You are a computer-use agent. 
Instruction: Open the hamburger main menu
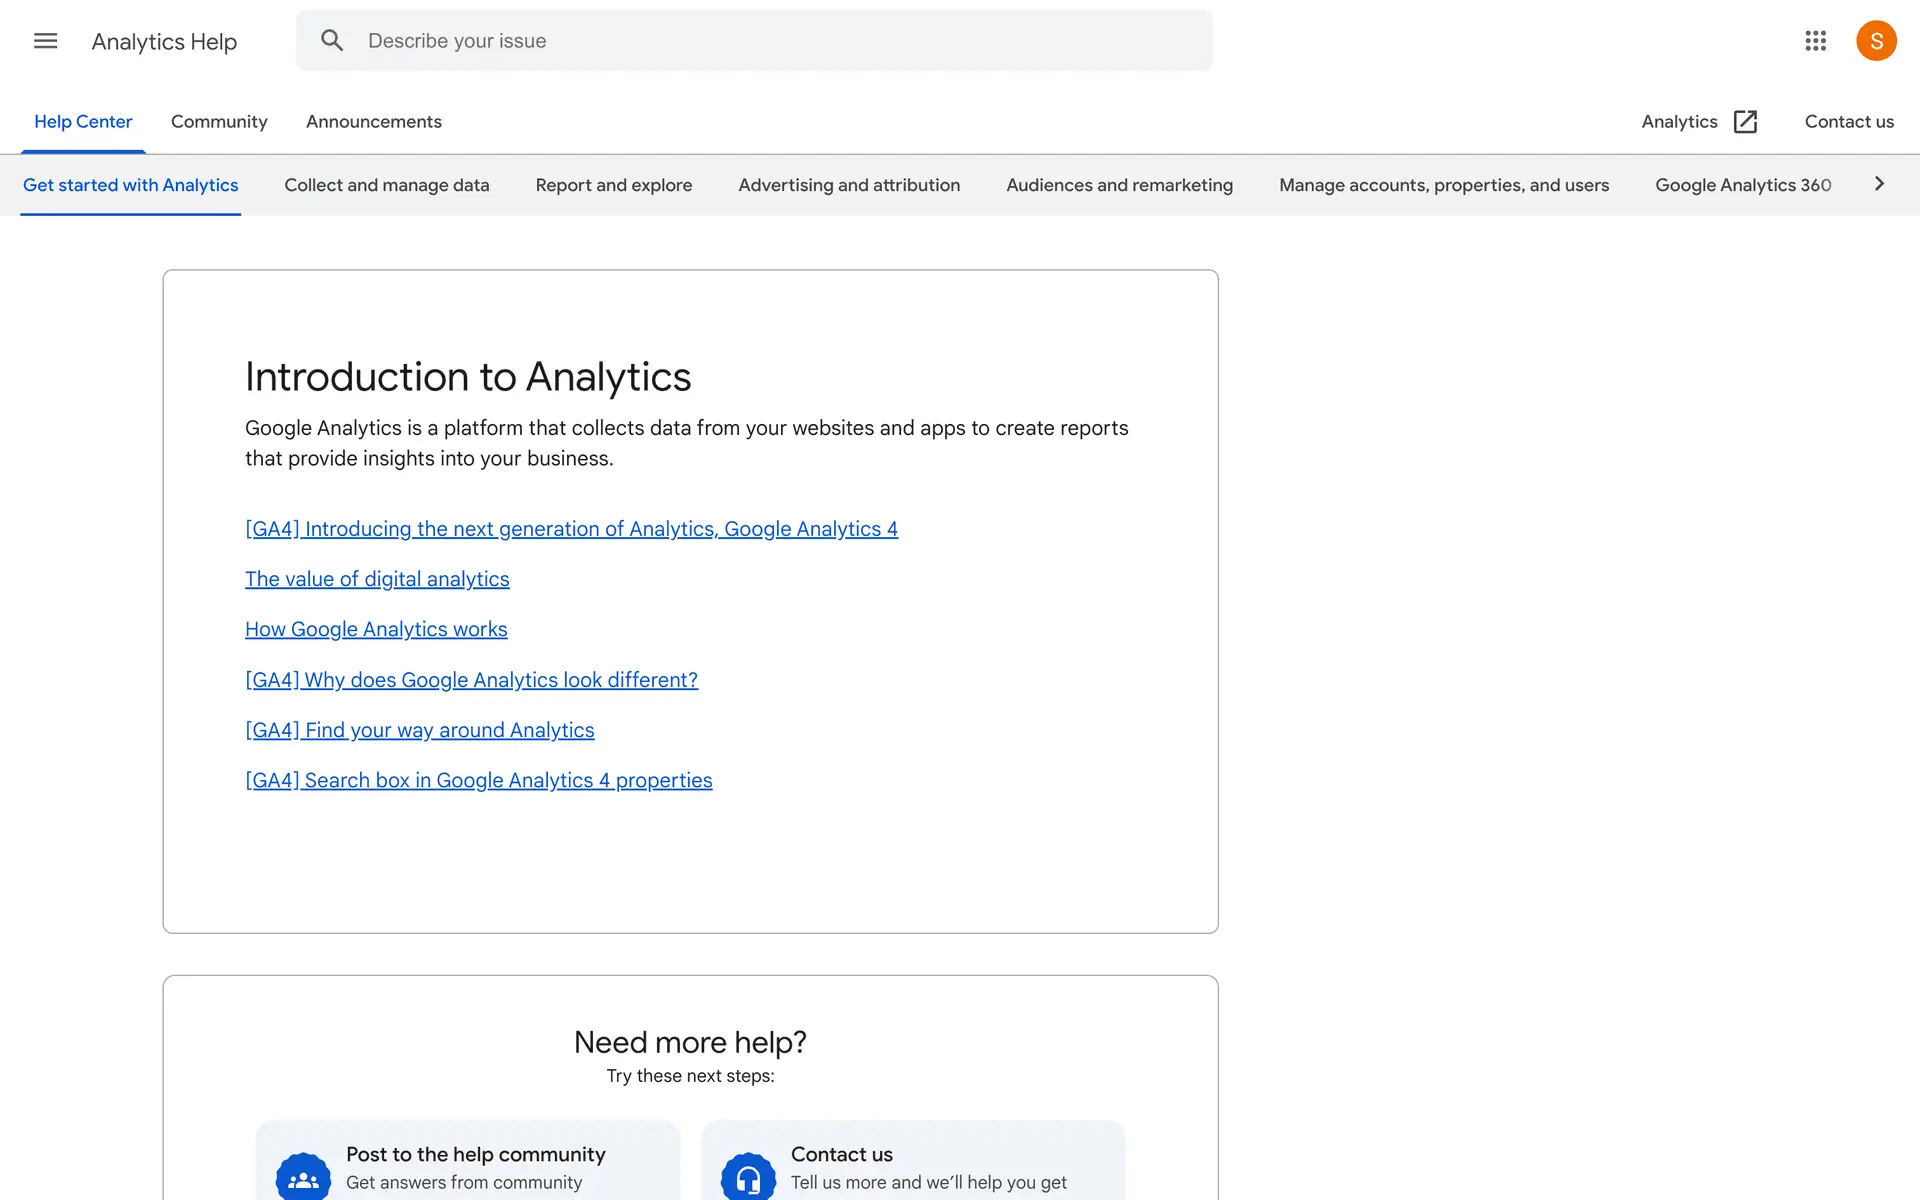coord(45,41)
